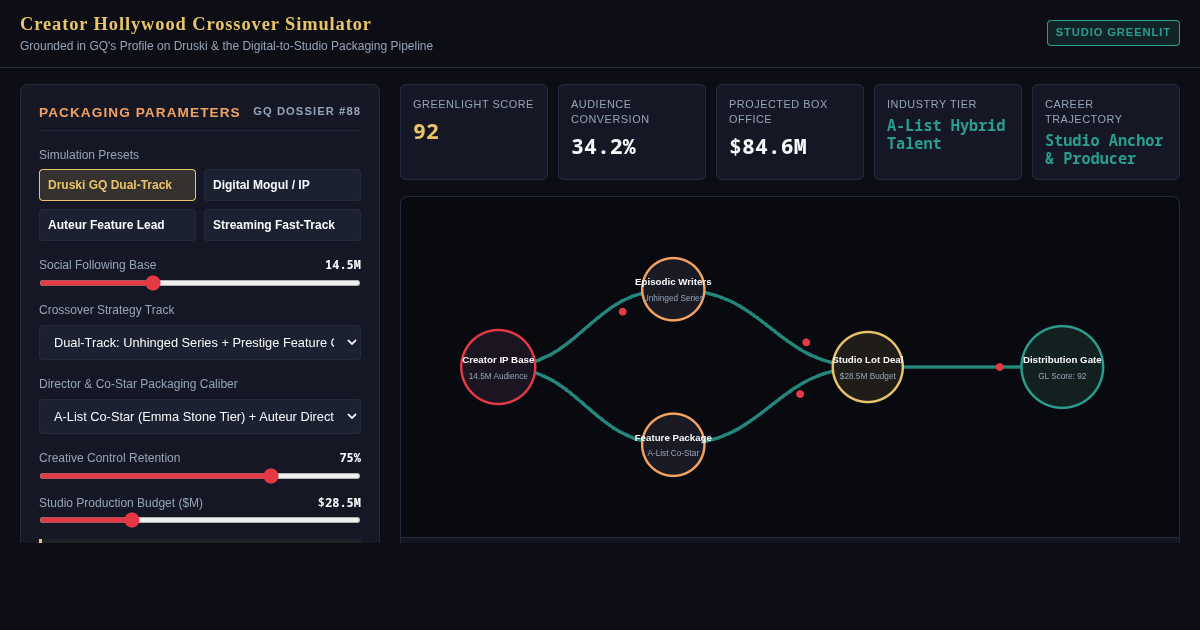The width and height of the screenshot is (1200, 630).
Task: Click the Packaging Parameters heading
Action: click(x=140, y=112)
